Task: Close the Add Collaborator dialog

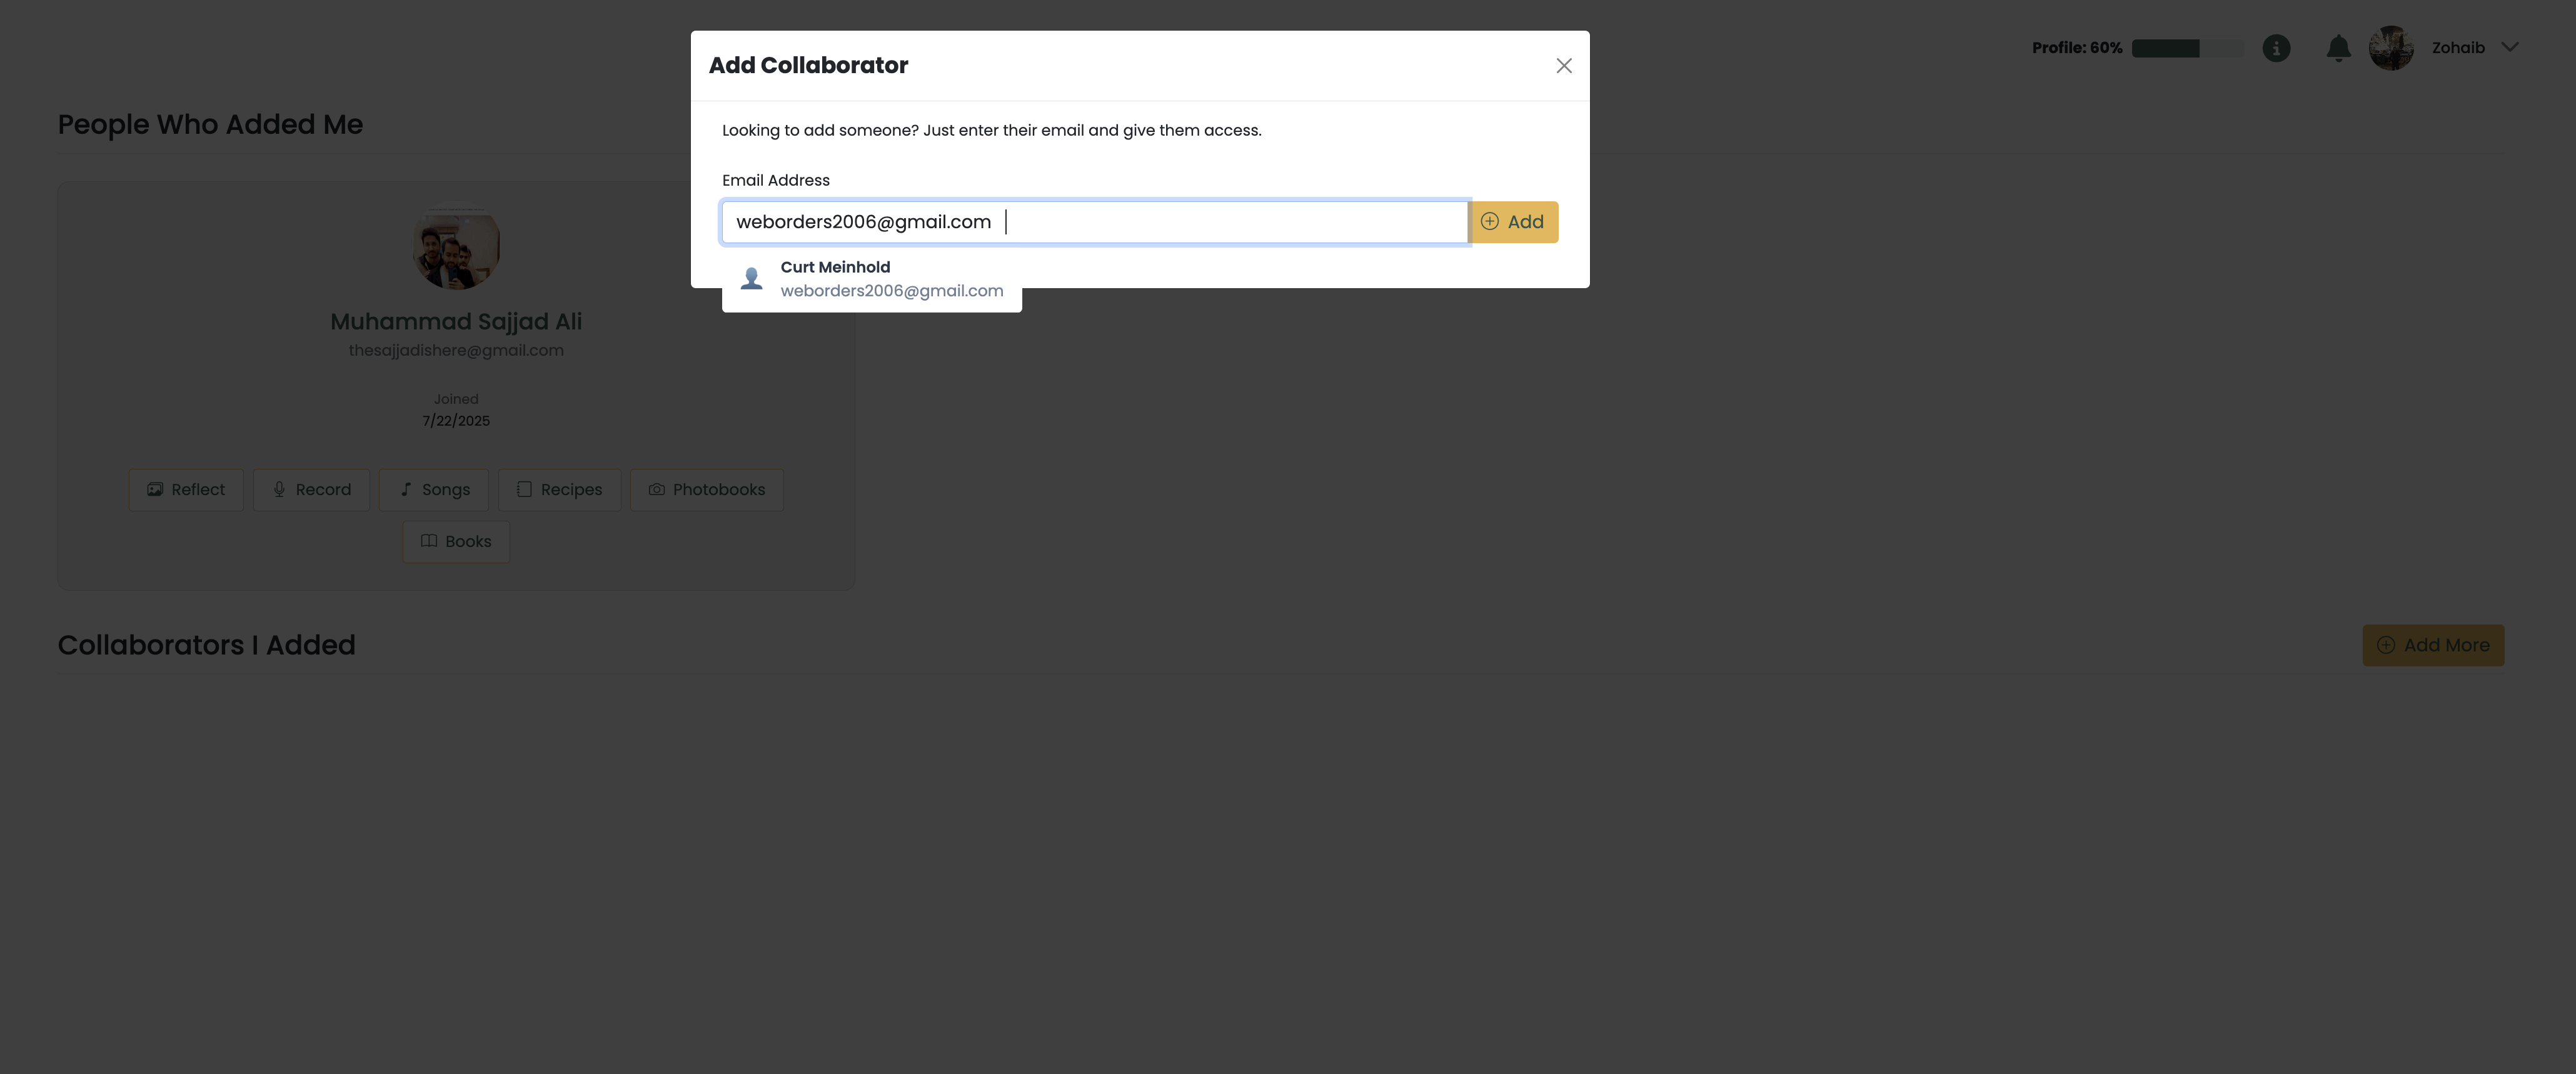Action: tap(1564, 66)
